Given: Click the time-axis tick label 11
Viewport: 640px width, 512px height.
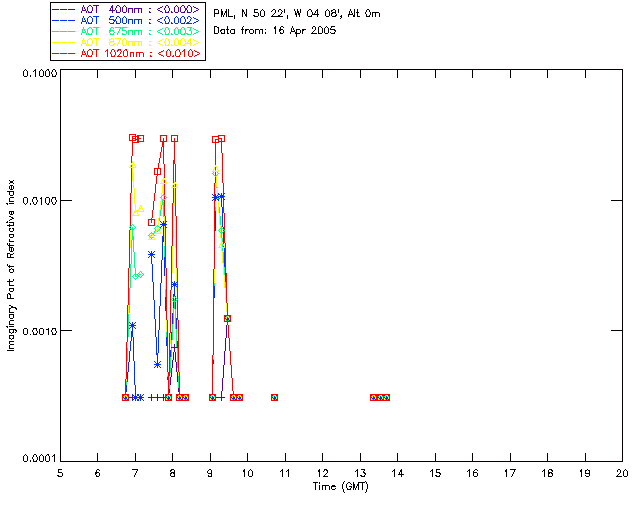Looking at the screenshot, I should (x=285, y=473).
